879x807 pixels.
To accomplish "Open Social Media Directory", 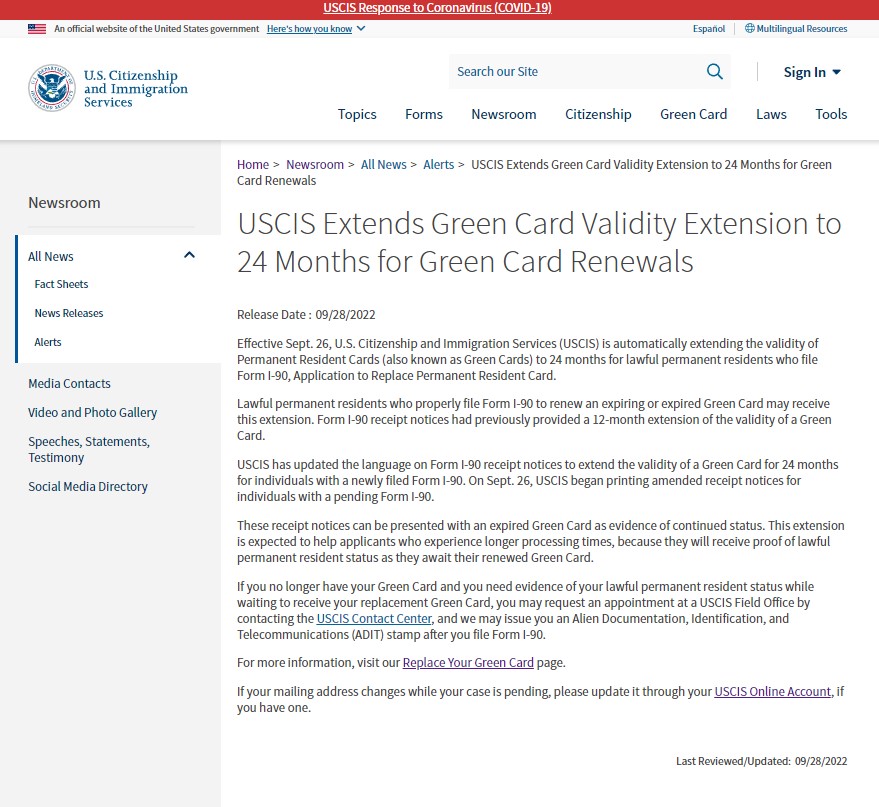I will 88,486.
